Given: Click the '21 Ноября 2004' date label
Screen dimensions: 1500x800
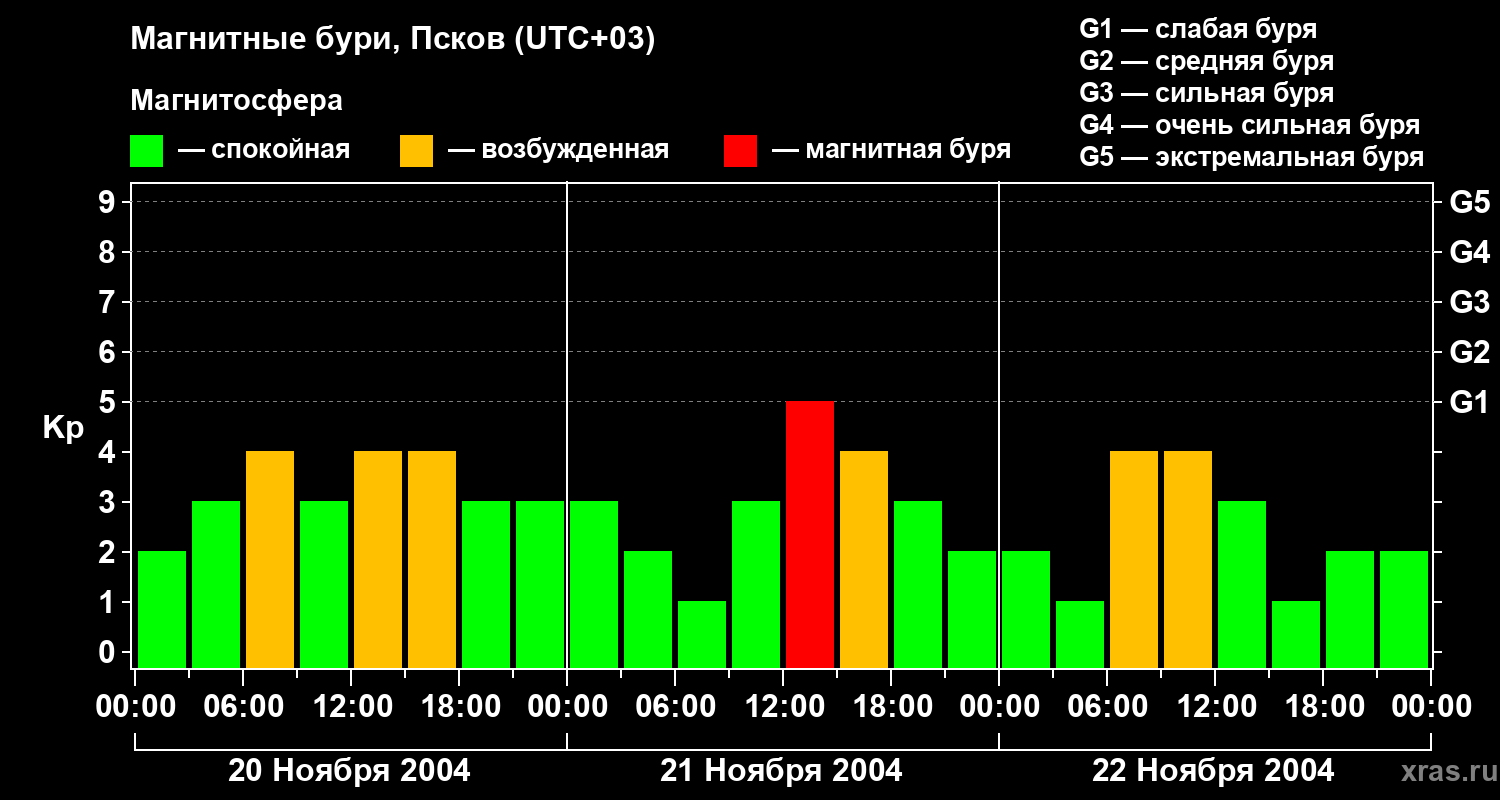Looking at the screenshot, I should pos(781,771).
